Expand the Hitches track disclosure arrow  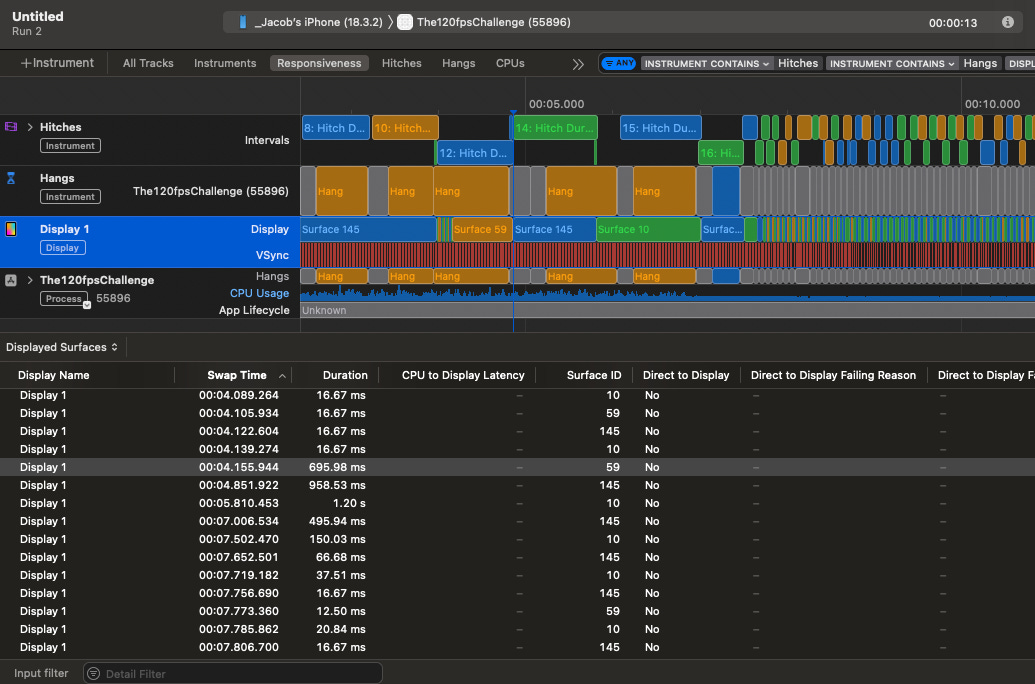[30, 127]
